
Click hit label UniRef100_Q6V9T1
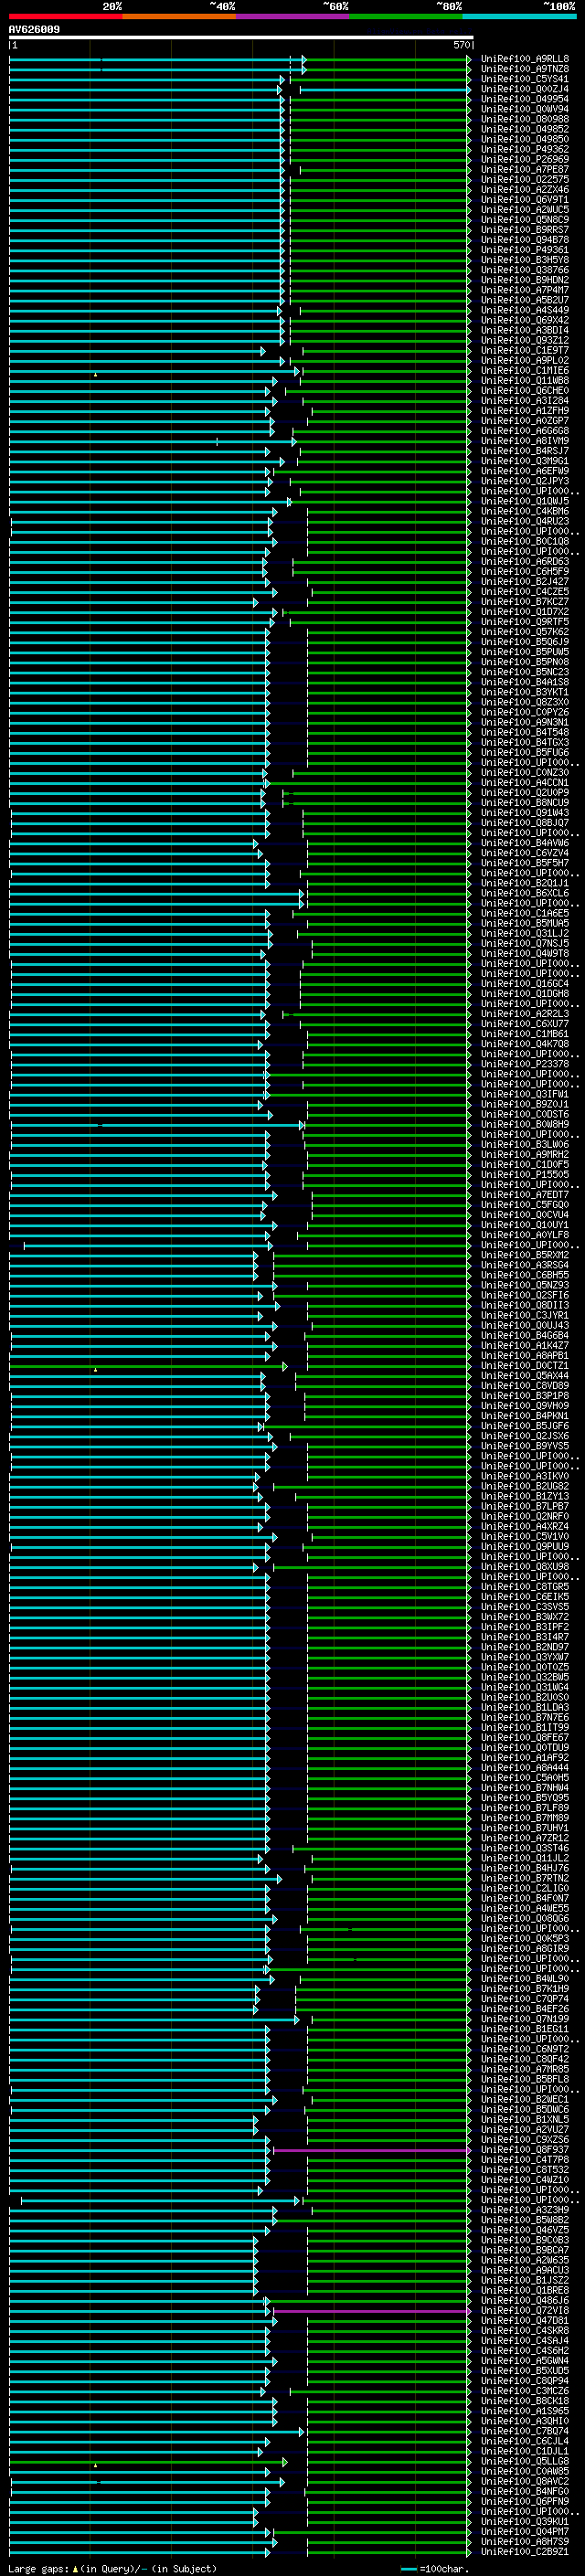point(525,200)
